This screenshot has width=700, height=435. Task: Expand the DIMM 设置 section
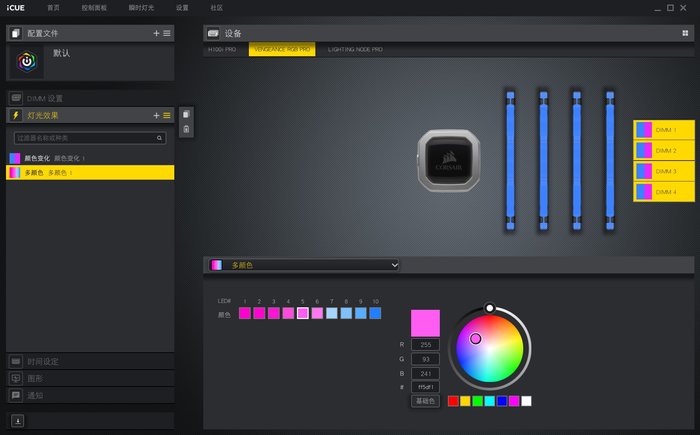click(x=90, y=98)
